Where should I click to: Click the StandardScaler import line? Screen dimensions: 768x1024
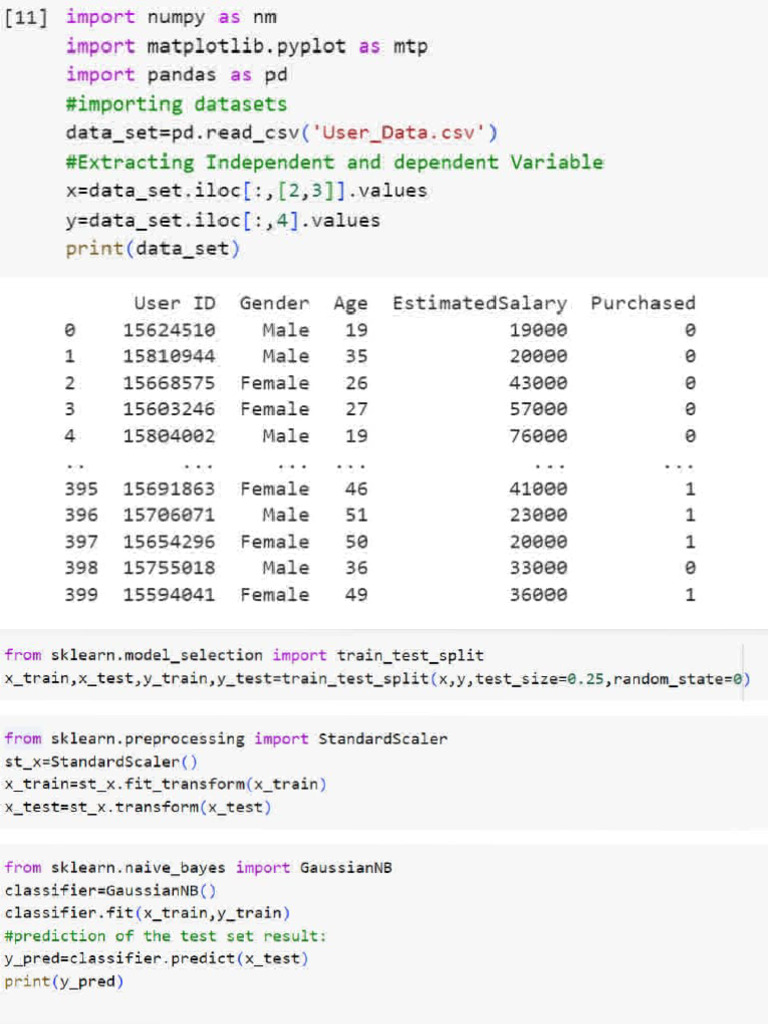(226, 739)
